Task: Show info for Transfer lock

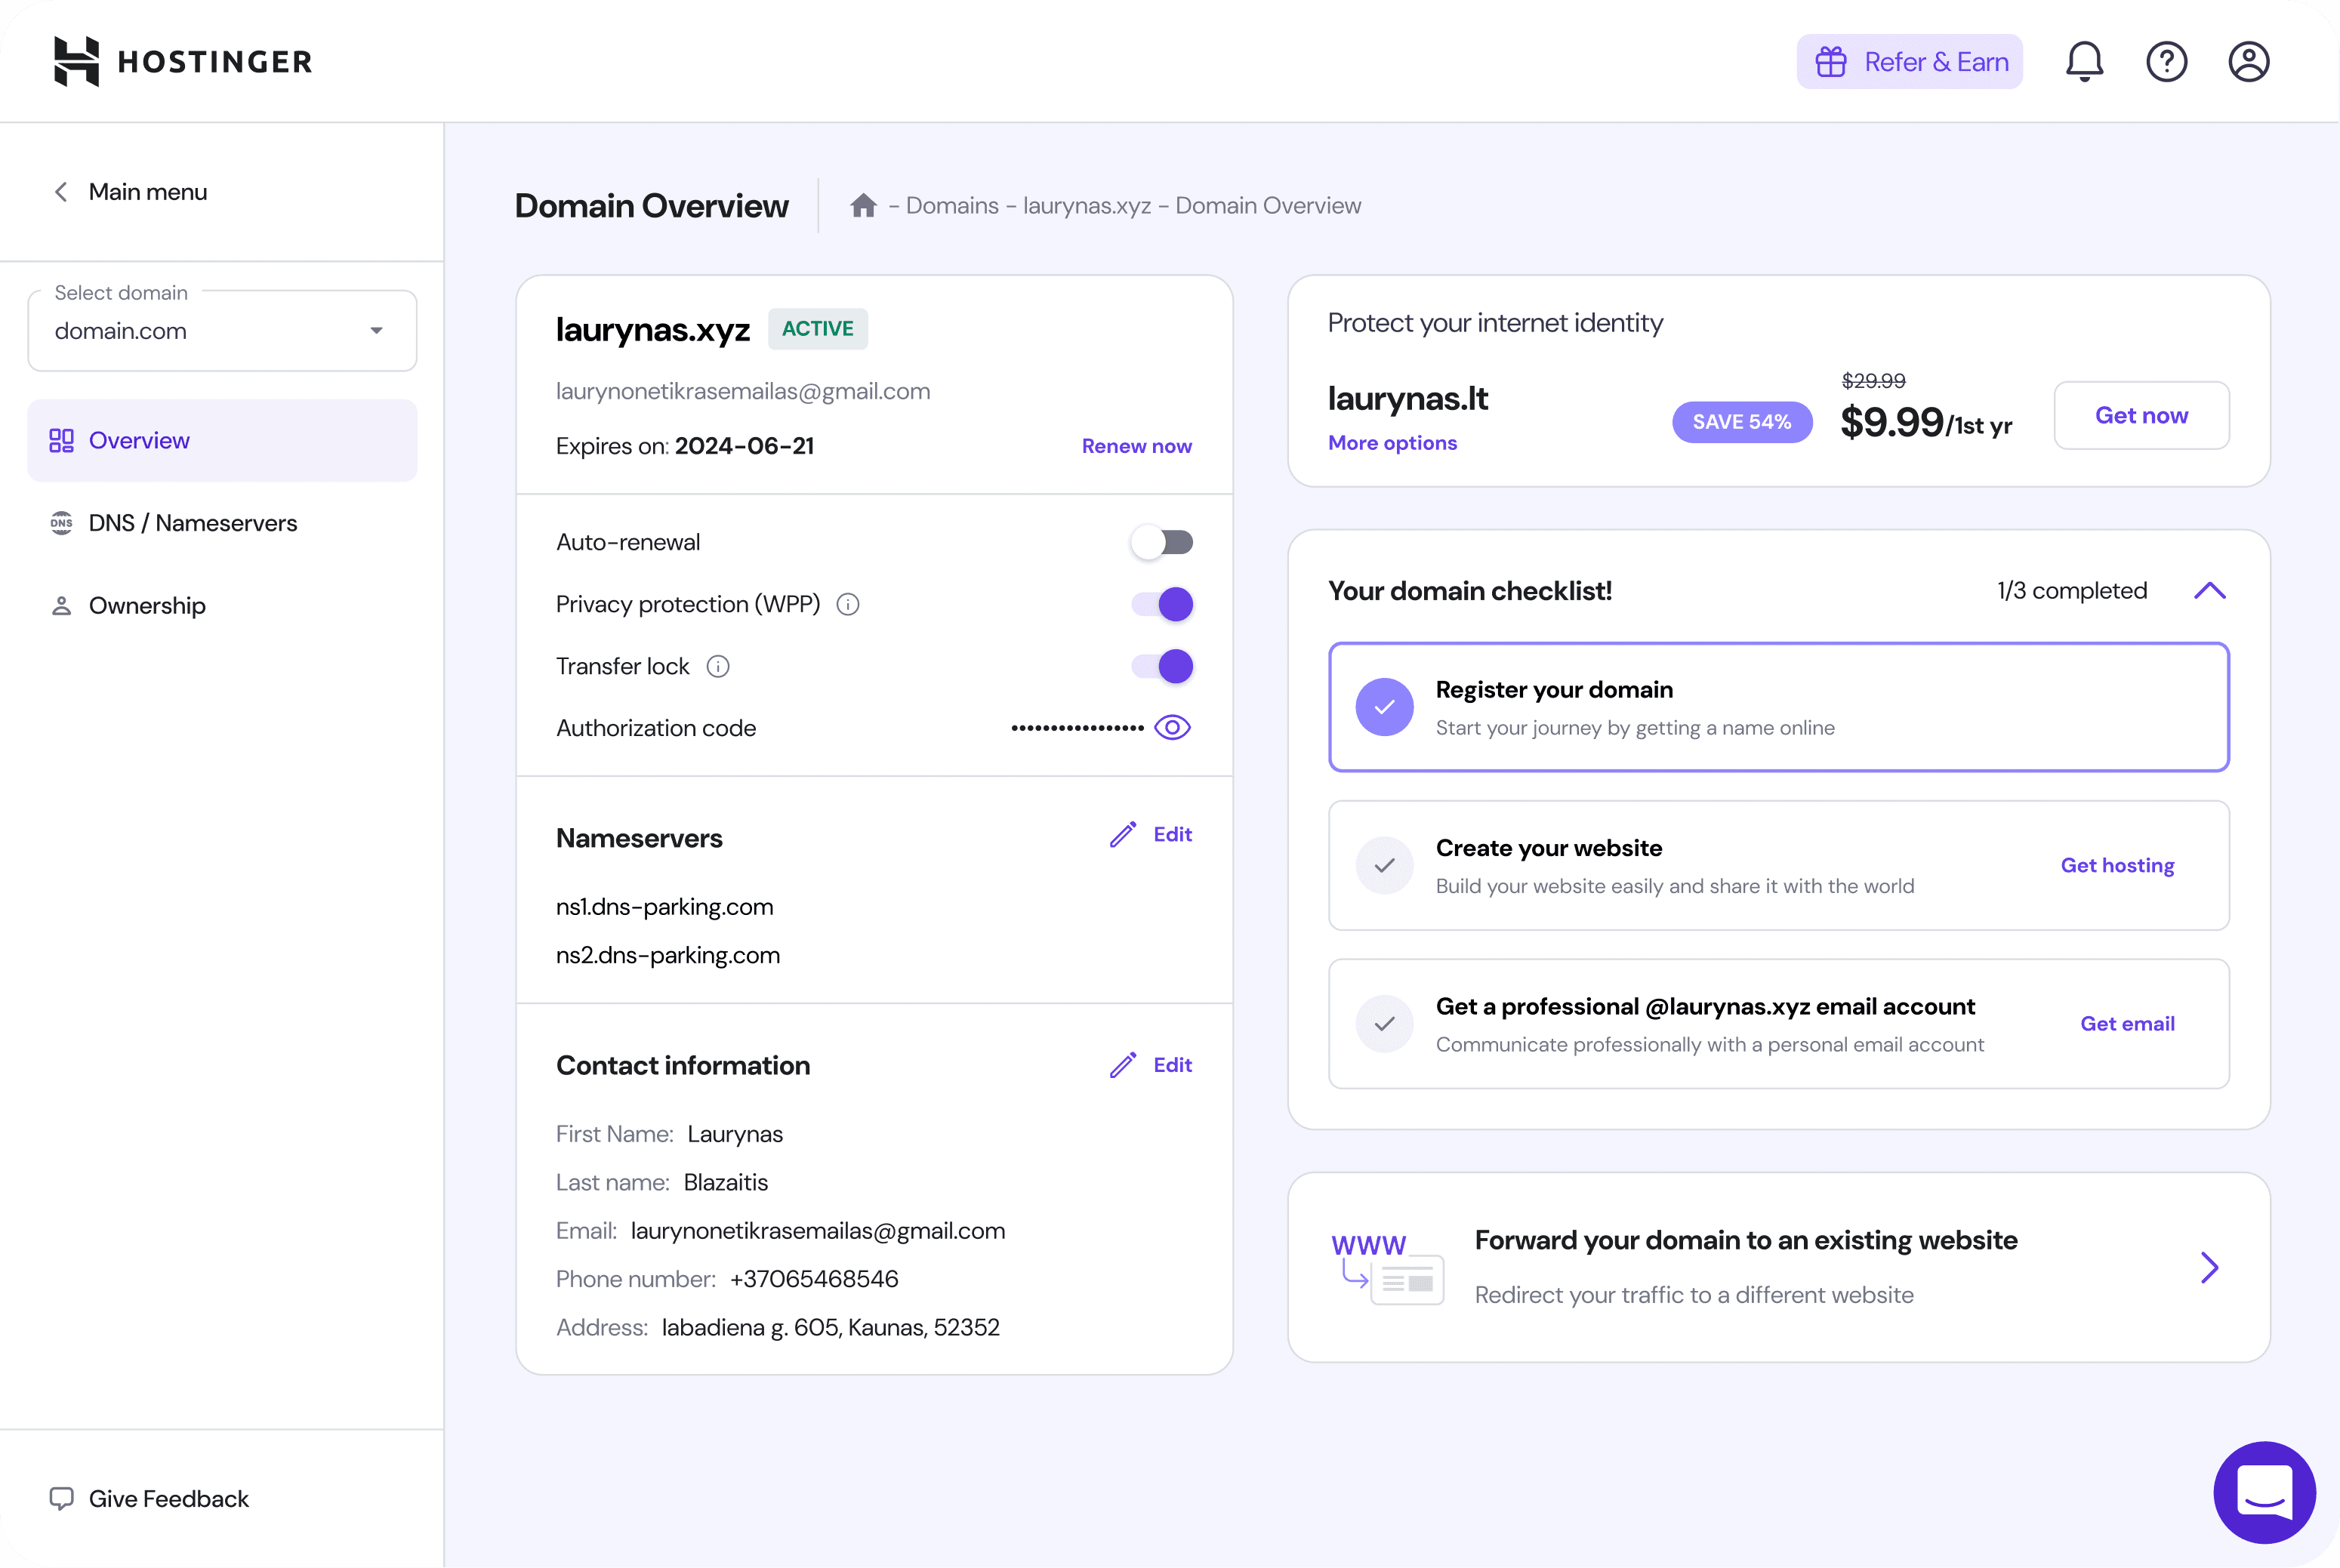Action: [718, 666]
